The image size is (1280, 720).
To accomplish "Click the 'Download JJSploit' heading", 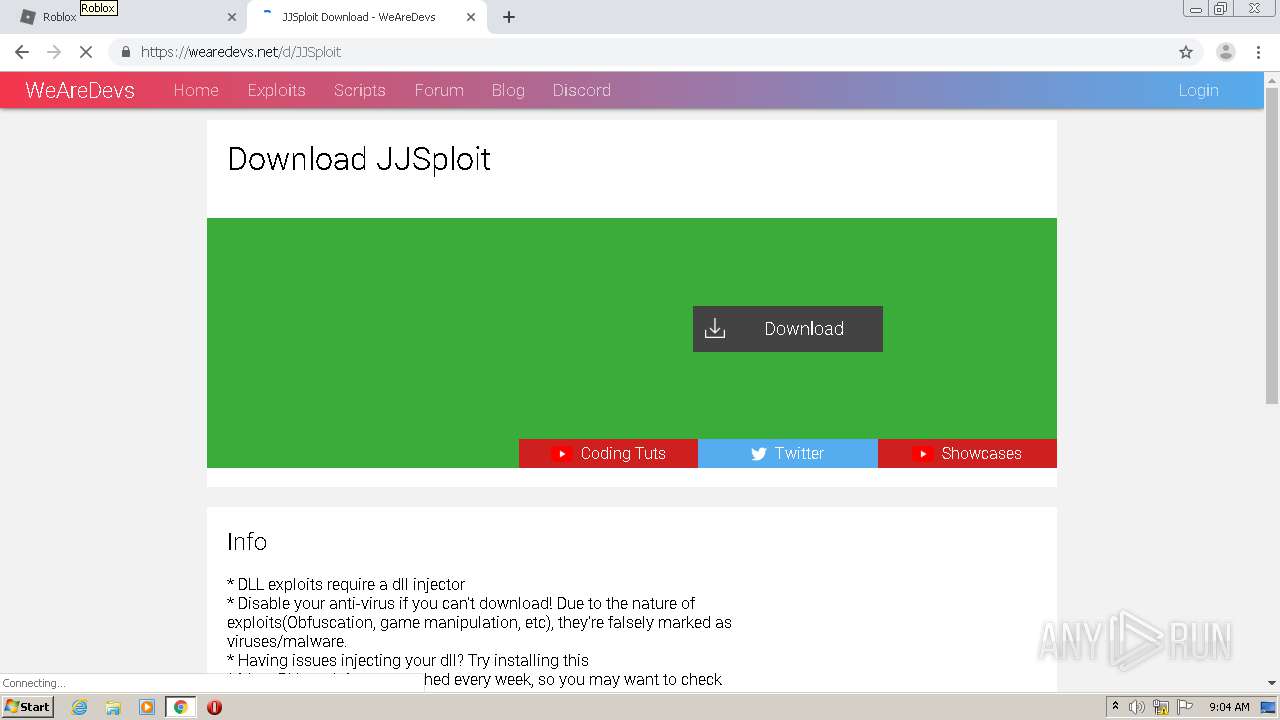I will 359,159.
